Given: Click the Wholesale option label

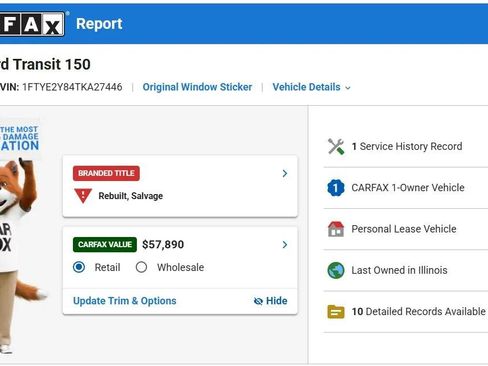Looking at the screenshot, I should tap(181, 267).
